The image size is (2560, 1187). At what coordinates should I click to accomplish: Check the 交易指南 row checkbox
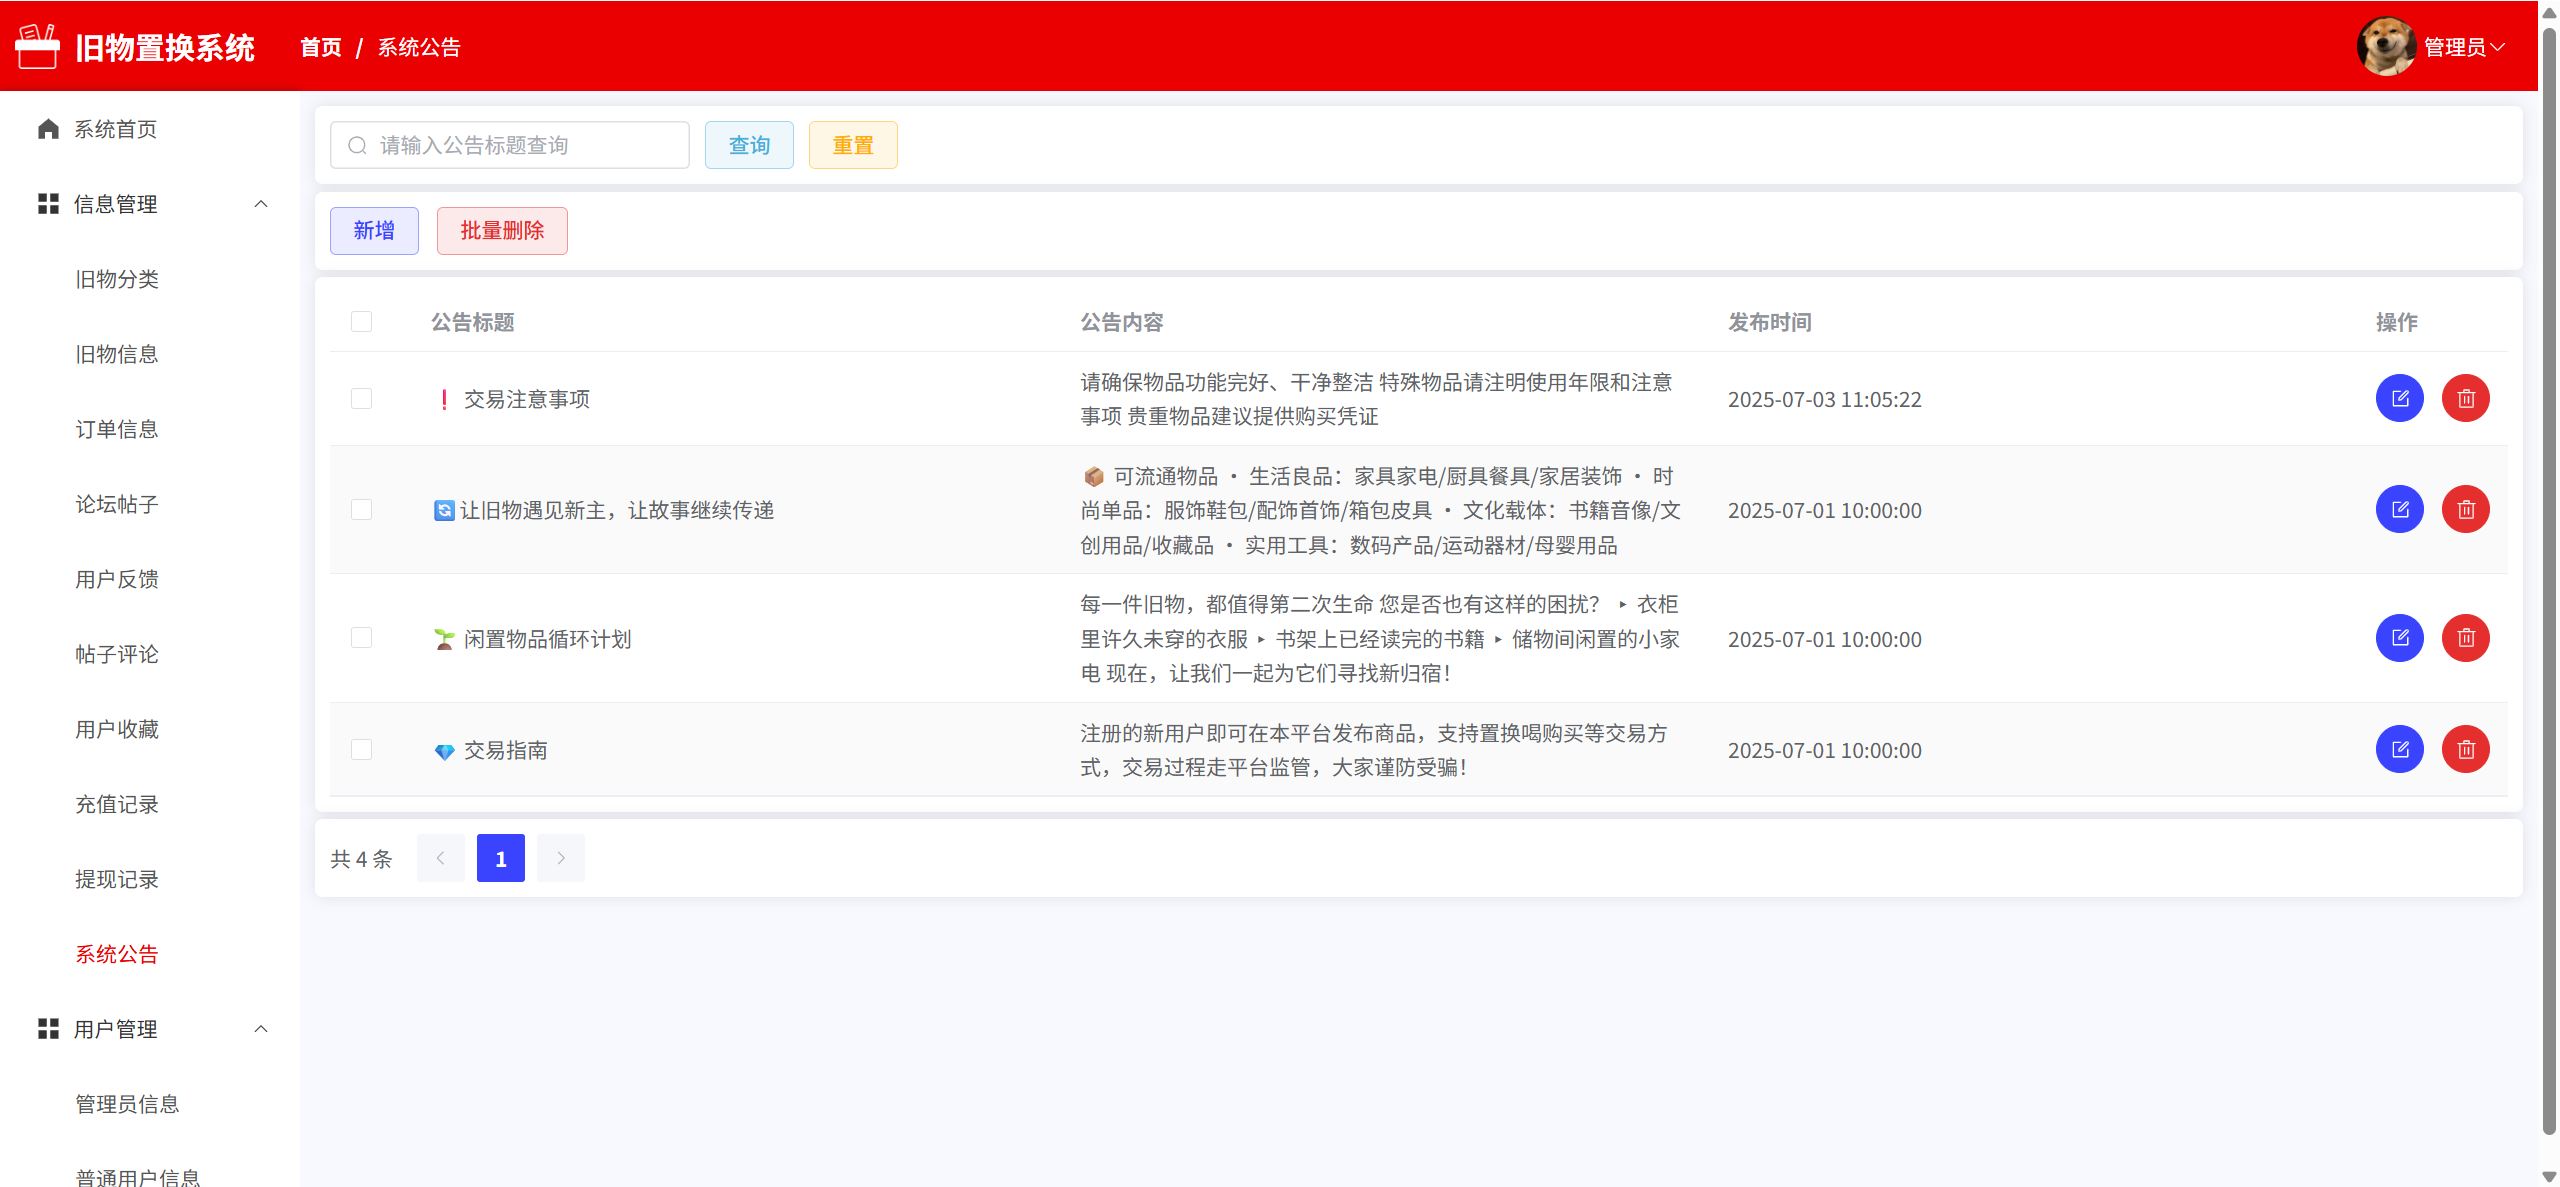pos(361,750)
